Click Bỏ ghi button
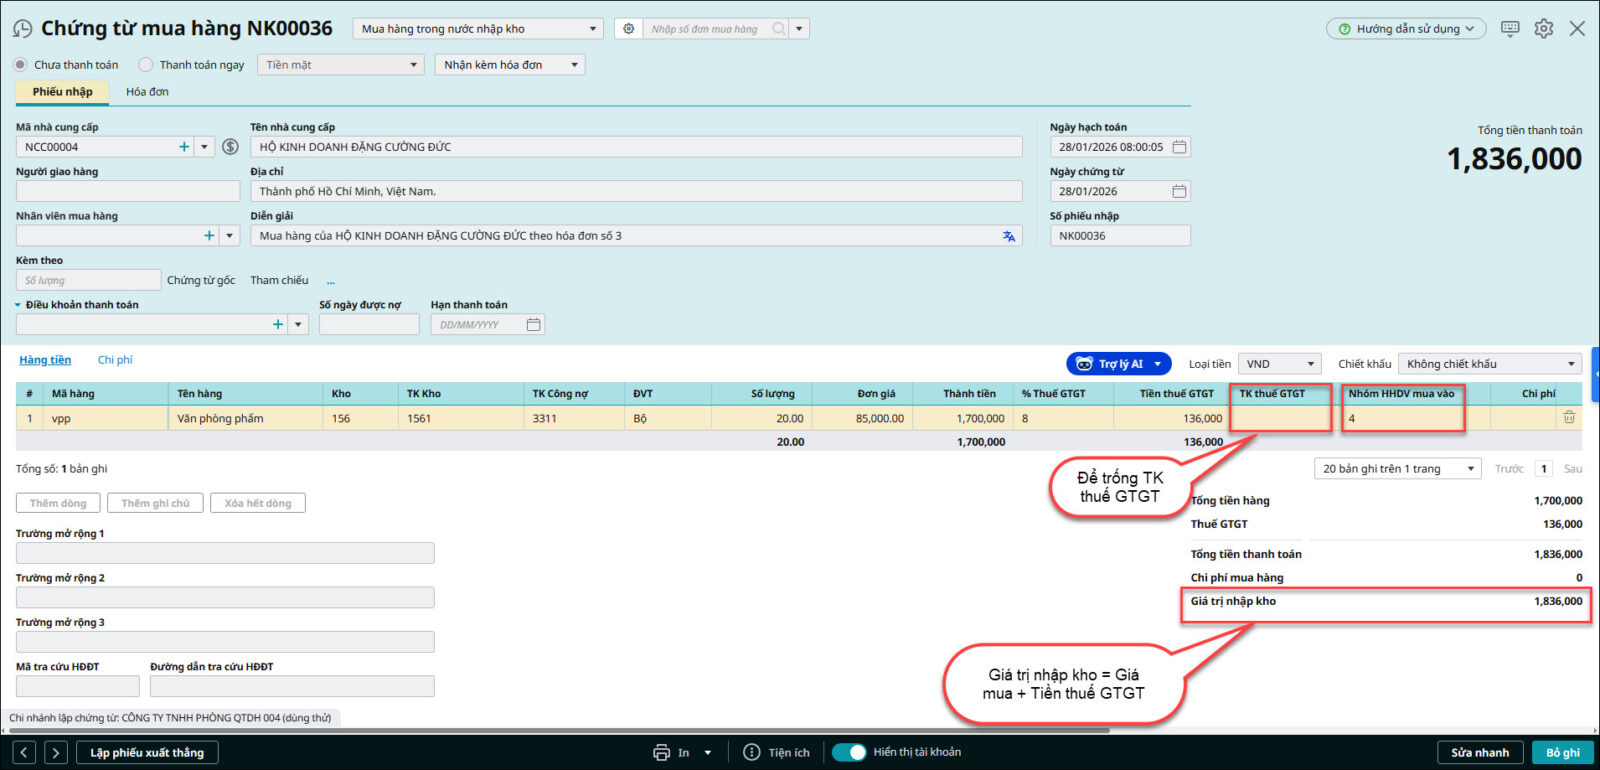Image resolution: width=1600 pixels, height=770 pixels. click(x=1562, y=753)
